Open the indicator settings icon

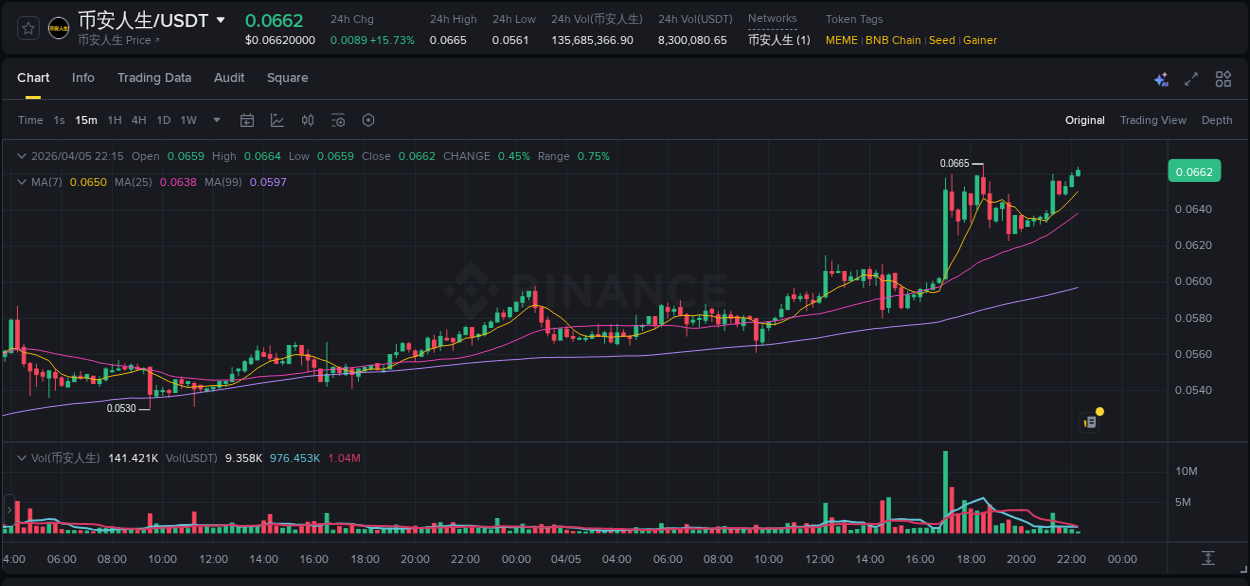pos(338,120)
